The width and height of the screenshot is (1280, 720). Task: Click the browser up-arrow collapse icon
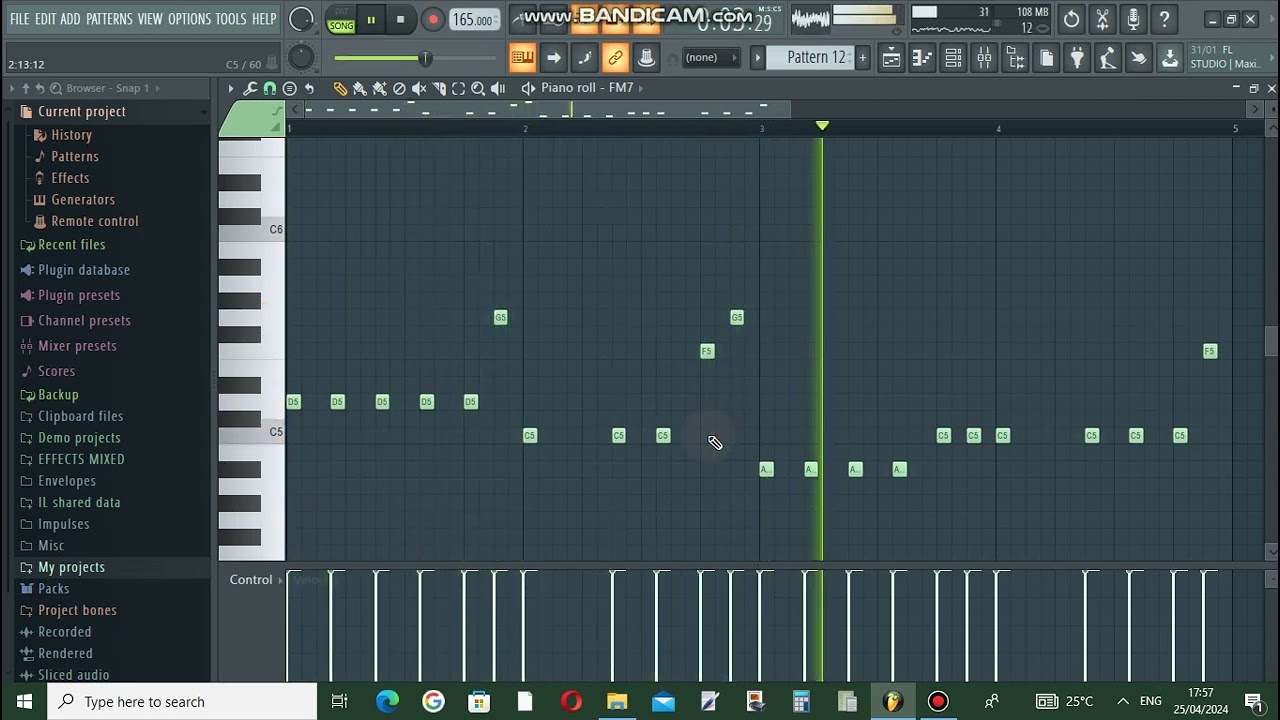coord(26,88)
